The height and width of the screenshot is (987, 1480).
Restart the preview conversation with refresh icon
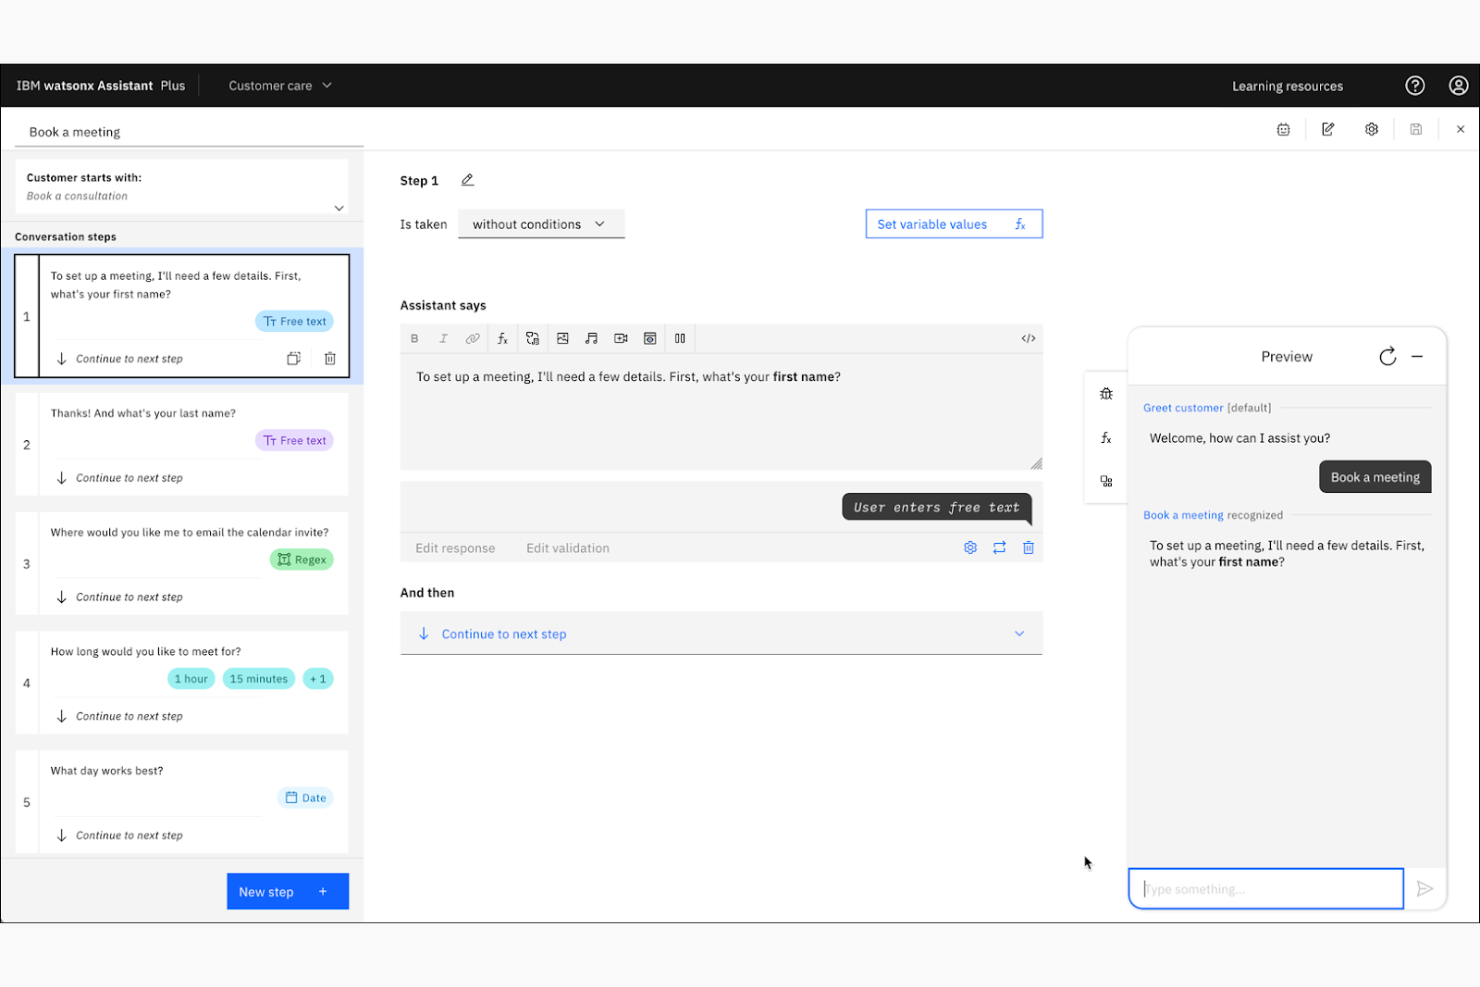coord(1387,357)
